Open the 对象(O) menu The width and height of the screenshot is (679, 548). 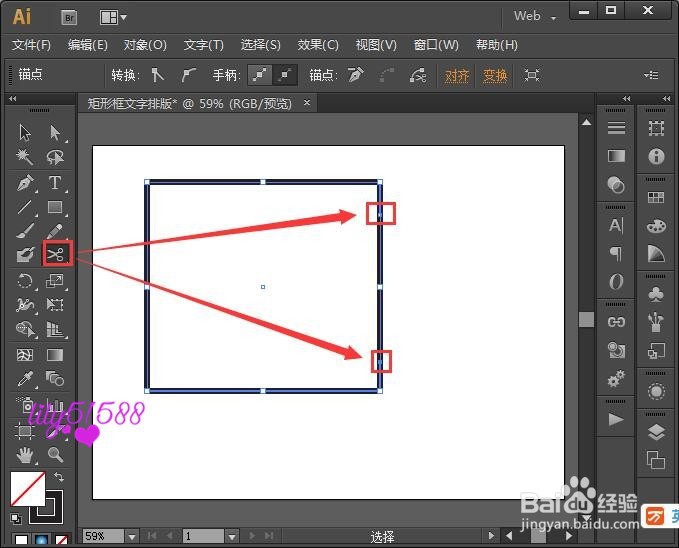[145, 45]
